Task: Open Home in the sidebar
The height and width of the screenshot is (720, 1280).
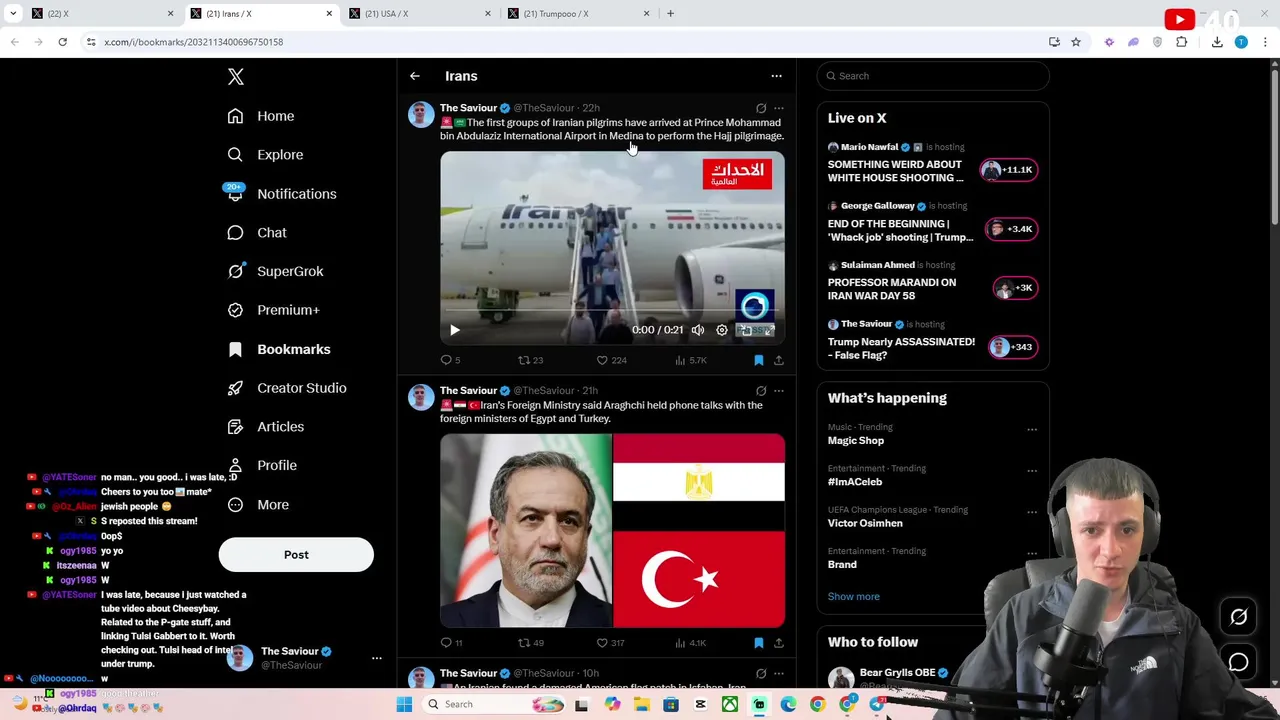Action: point(262,116)
